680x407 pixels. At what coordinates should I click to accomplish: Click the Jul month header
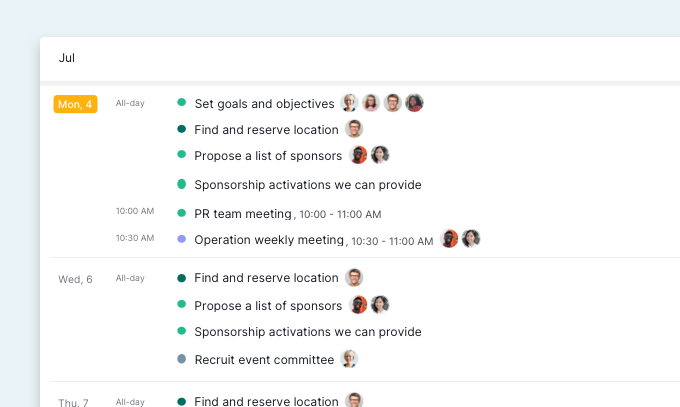tap(67, 58)
